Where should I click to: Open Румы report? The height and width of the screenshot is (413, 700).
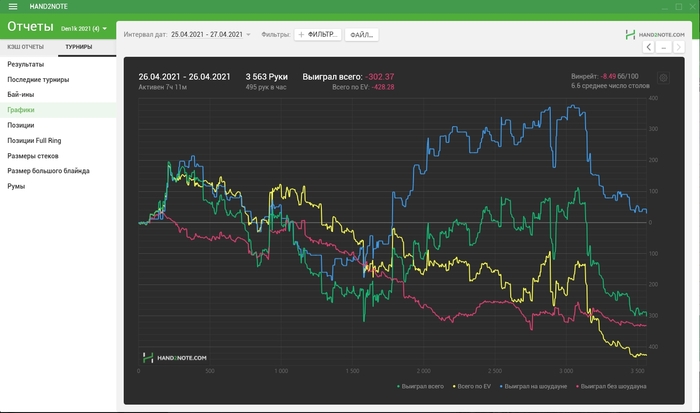(58, 186)
